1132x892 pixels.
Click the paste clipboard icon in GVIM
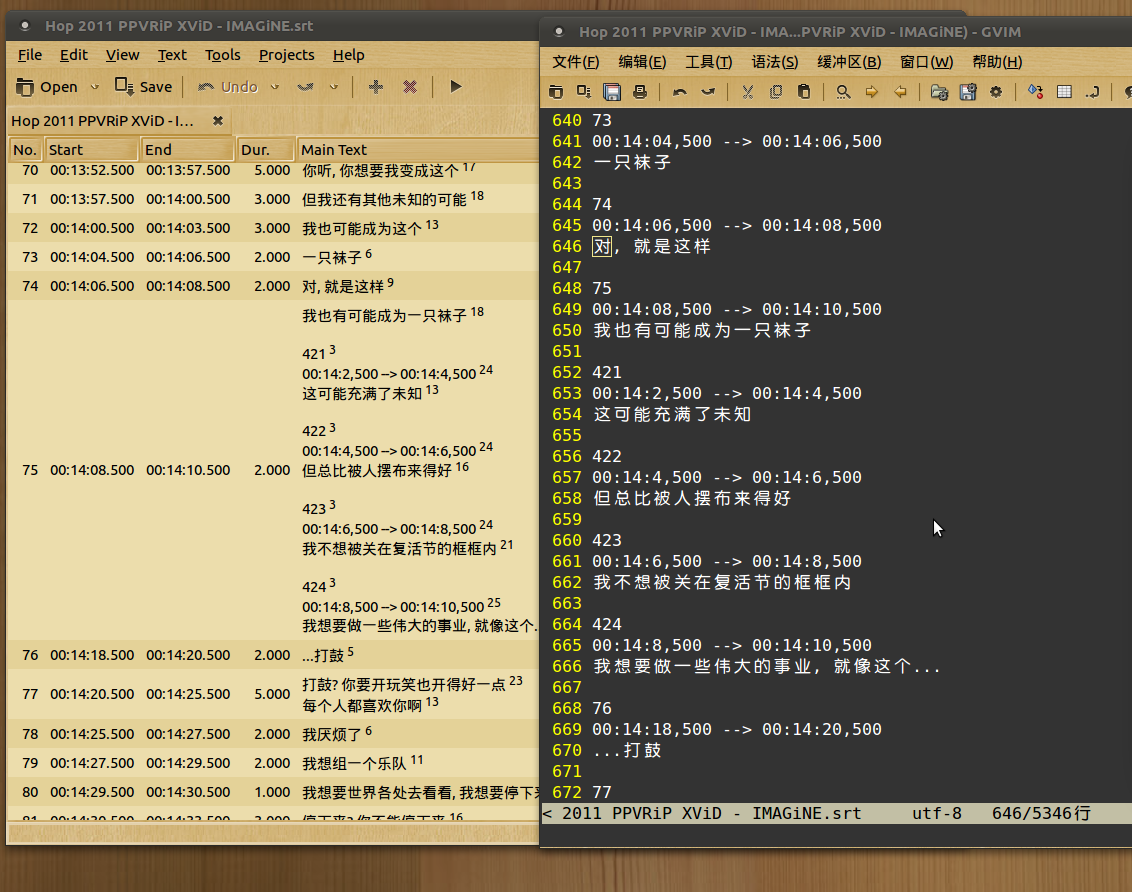(x=804, y=92)
